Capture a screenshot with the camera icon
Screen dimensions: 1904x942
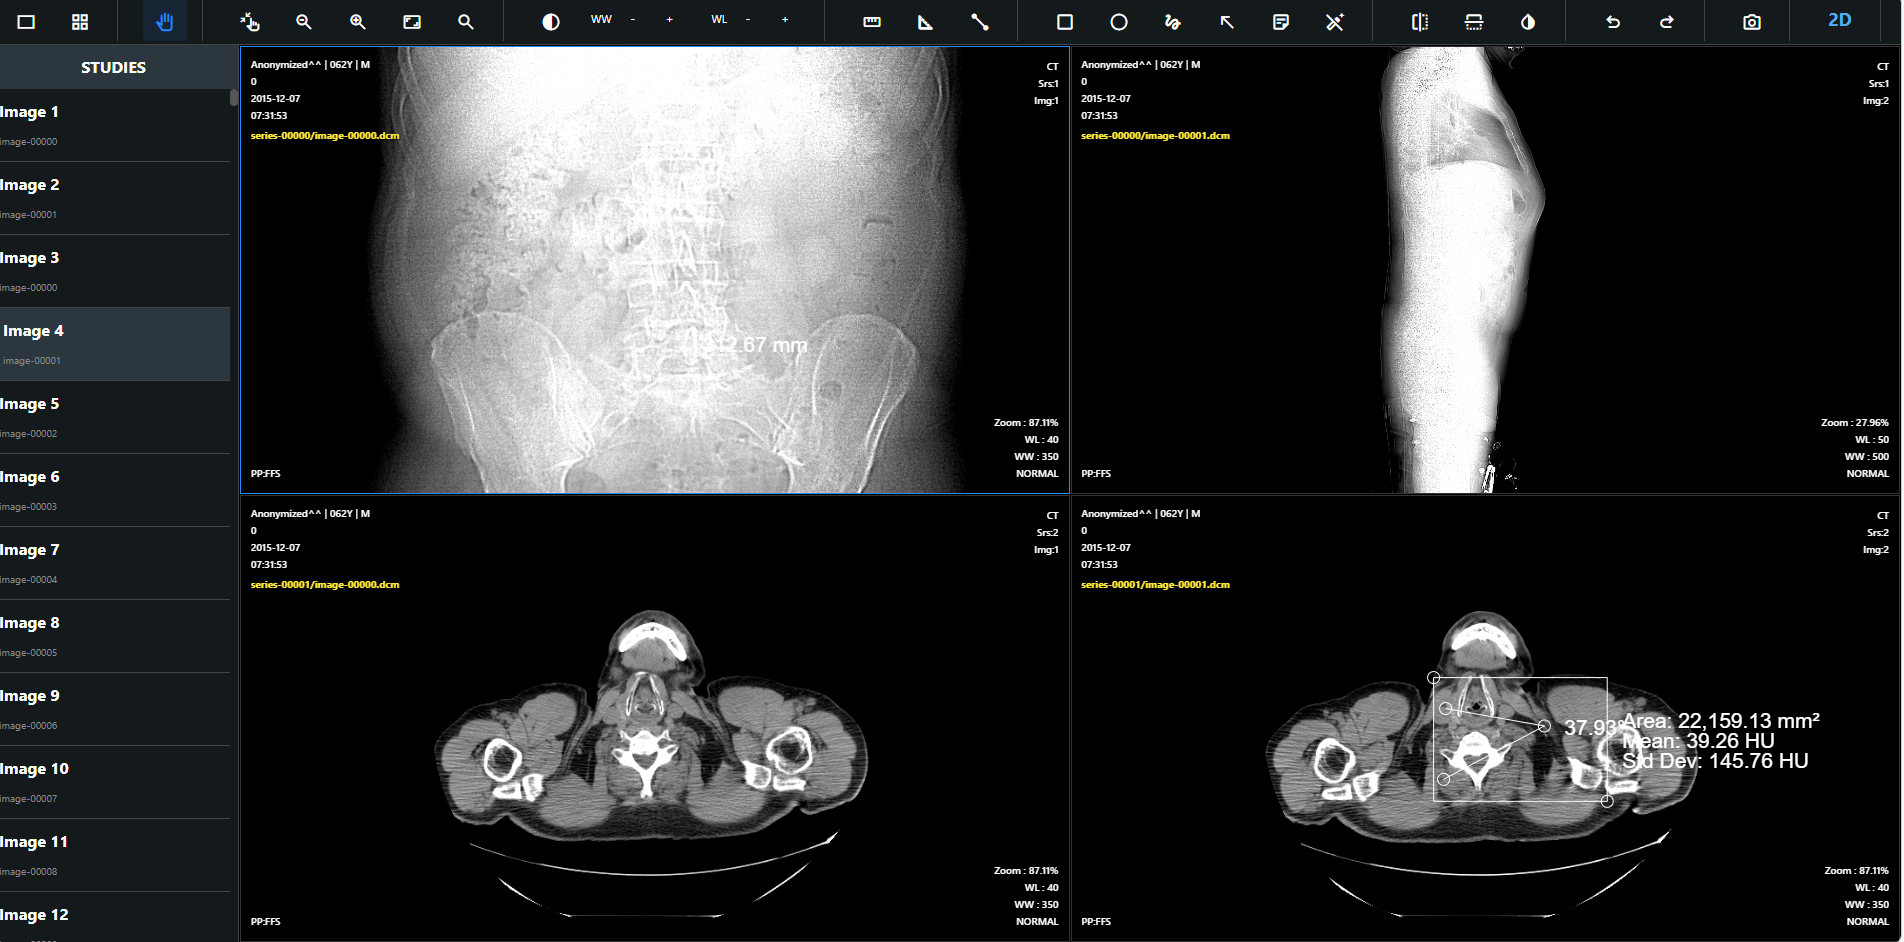[1748, 21]
